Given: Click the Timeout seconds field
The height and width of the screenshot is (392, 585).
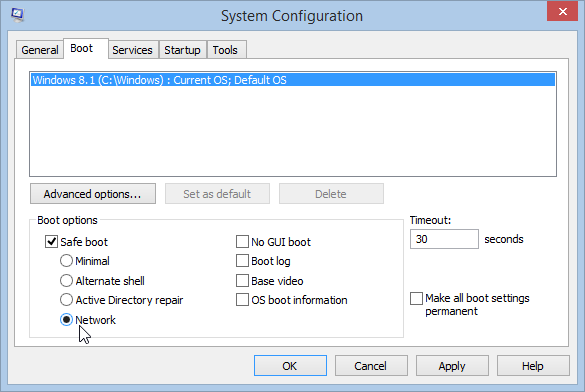Looking at the screenshot, I should click(444, 239).
